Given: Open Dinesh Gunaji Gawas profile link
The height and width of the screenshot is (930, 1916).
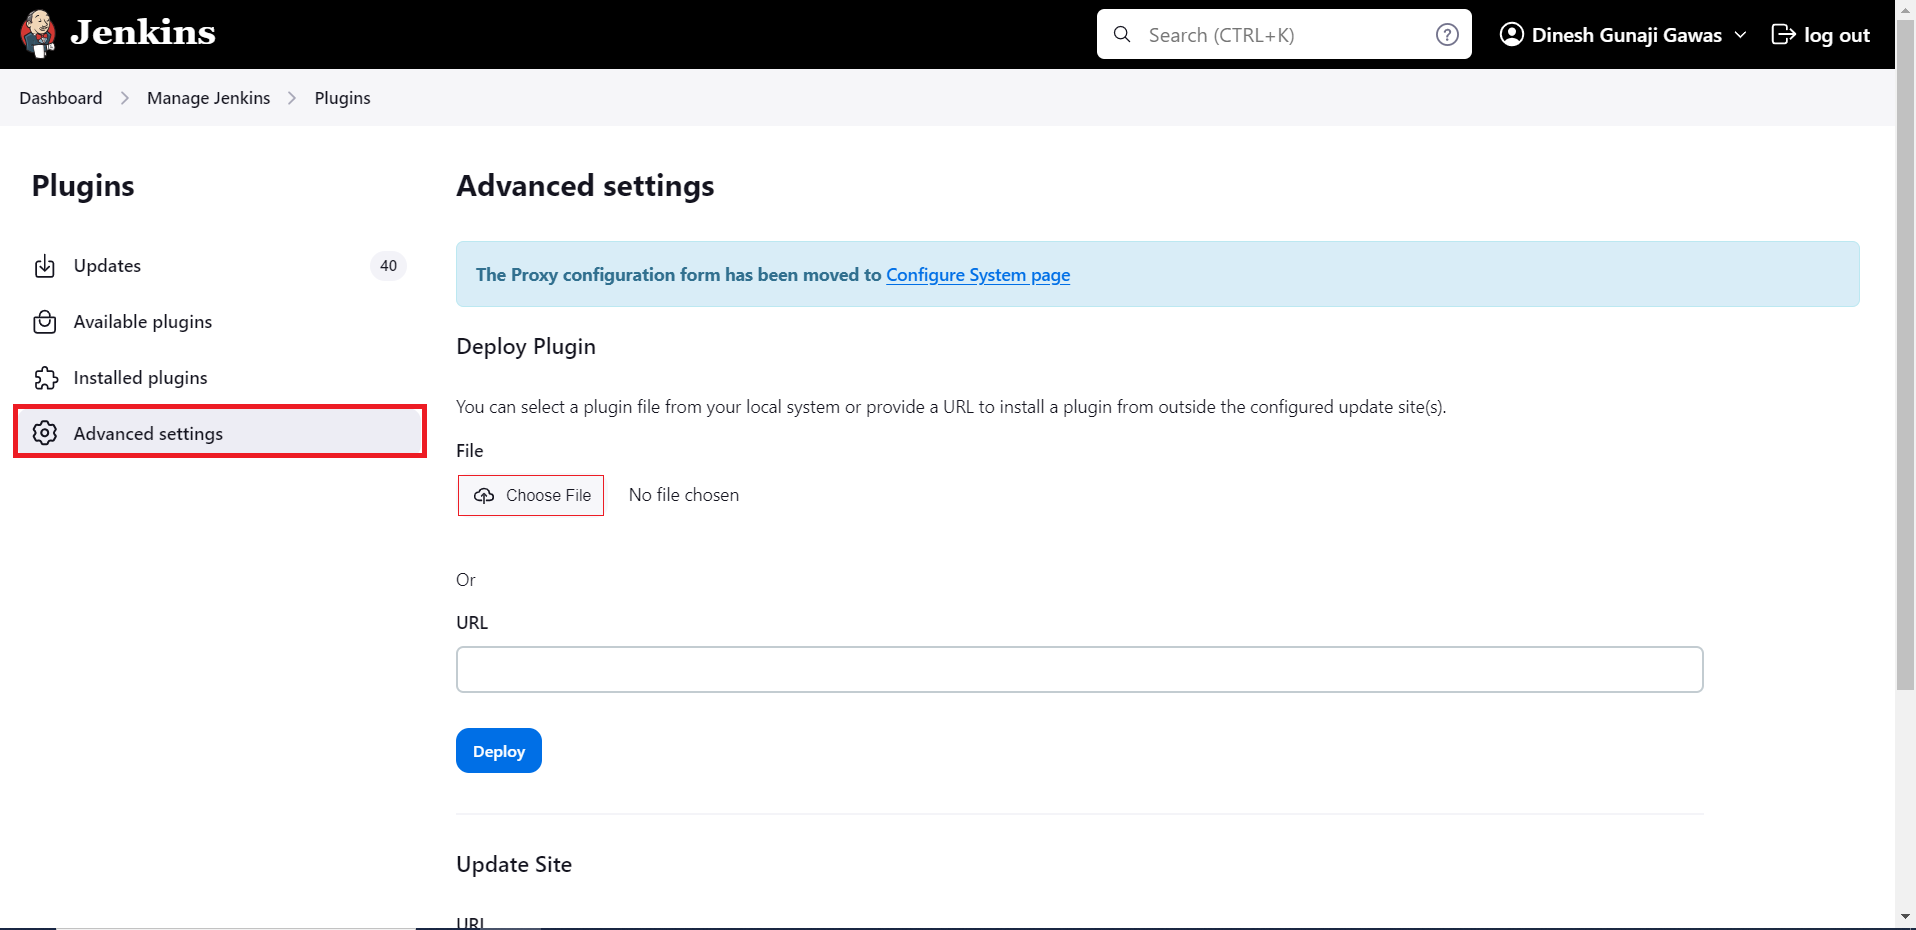Looking at the screenshot, I should 1626,35.
